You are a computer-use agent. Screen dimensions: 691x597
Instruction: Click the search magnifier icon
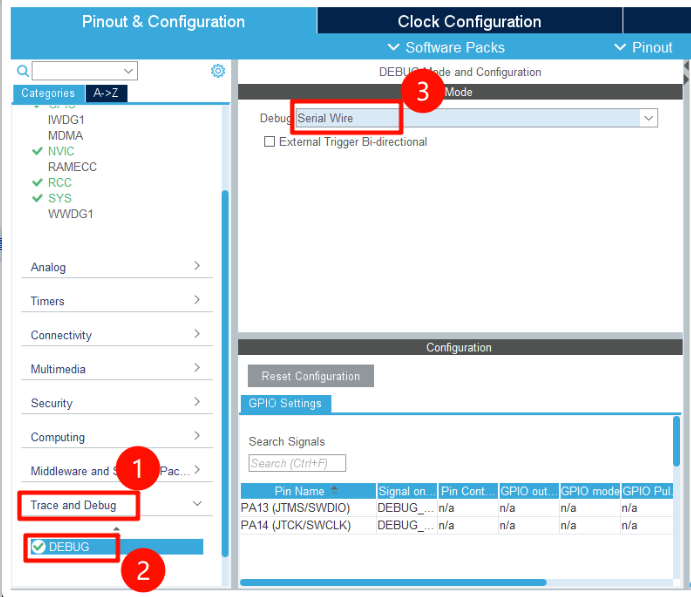(23, 71)
